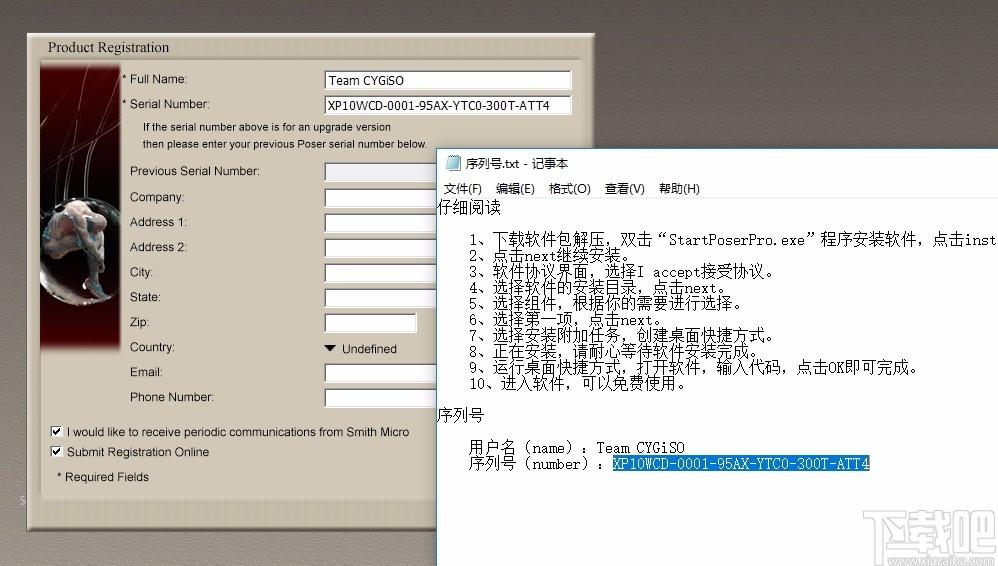The width and height of the screenshot is (998, 566).
Task: Click the Zip input field
Action: click(x=370, y=322)
